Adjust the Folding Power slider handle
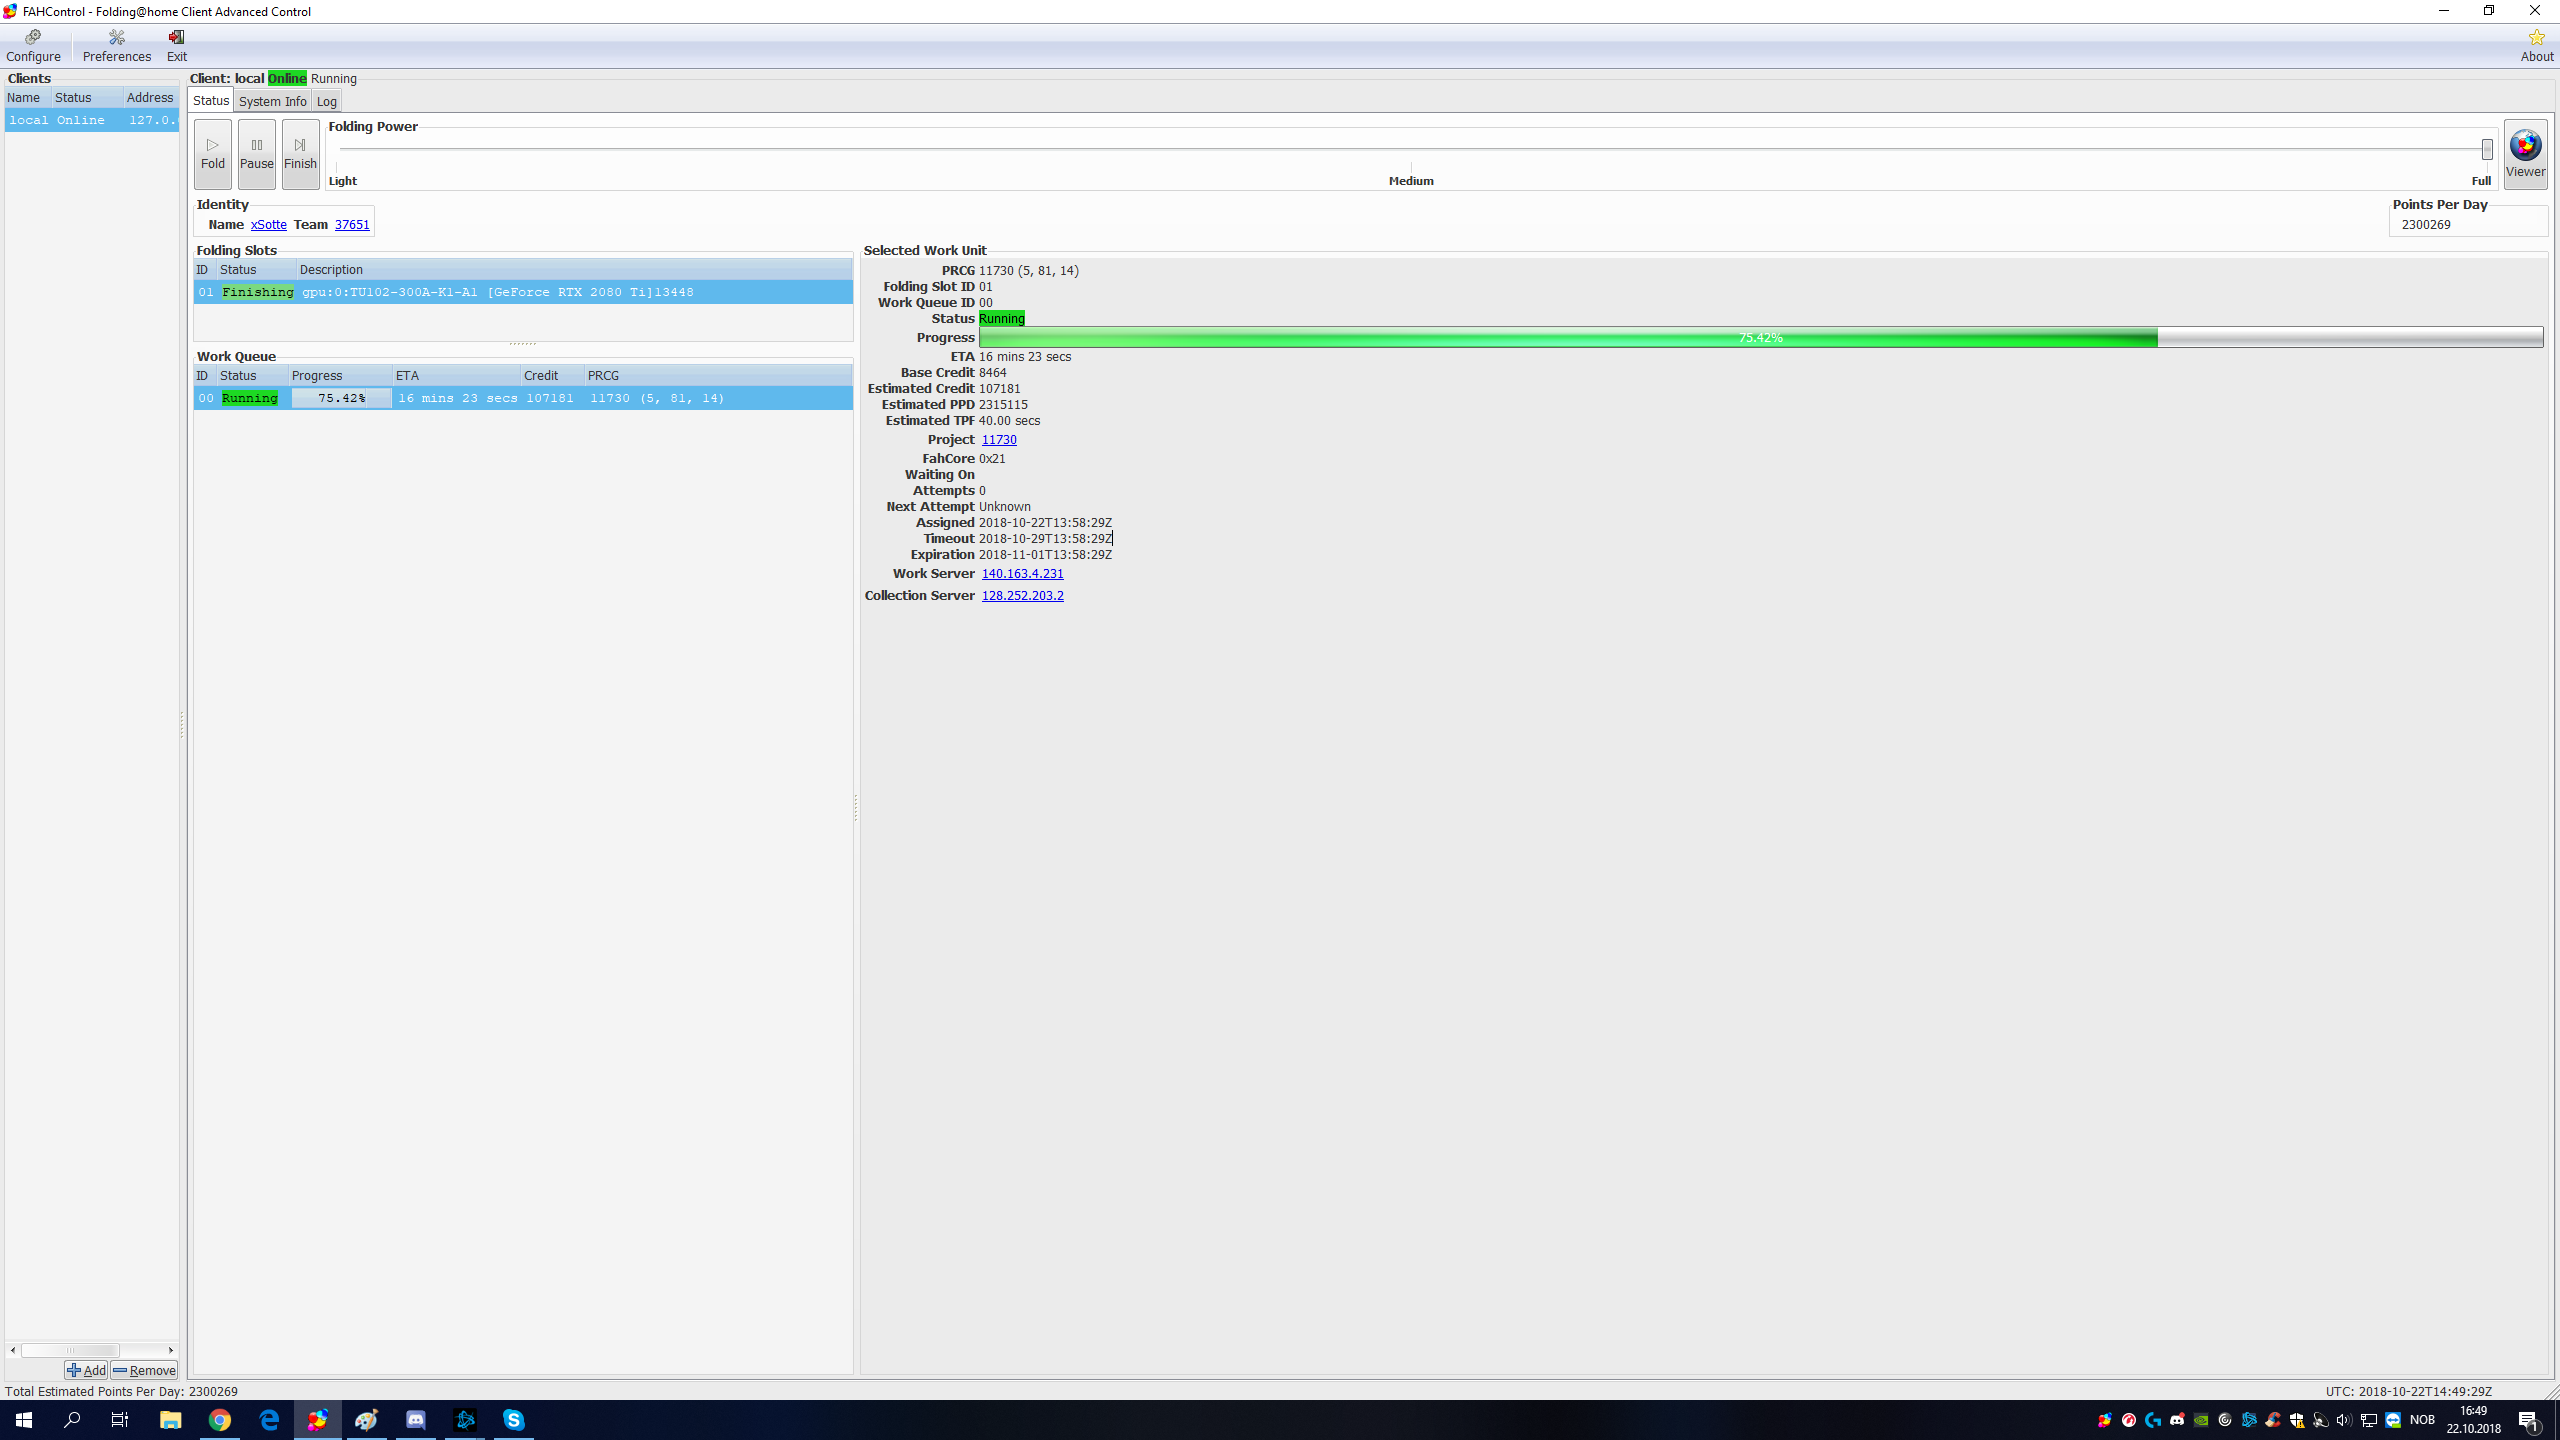Image resolution: width=2560 pixels, height=1440 pixels. pyautogui.click(x=2487, y=149)
